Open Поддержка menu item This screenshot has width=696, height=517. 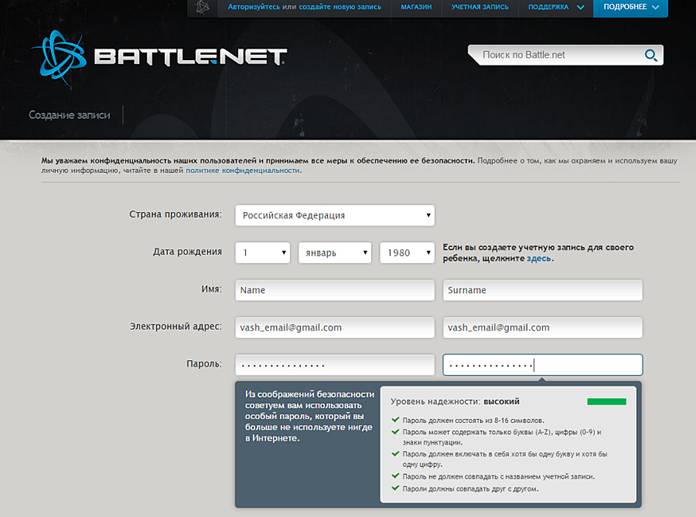(548, 7)
